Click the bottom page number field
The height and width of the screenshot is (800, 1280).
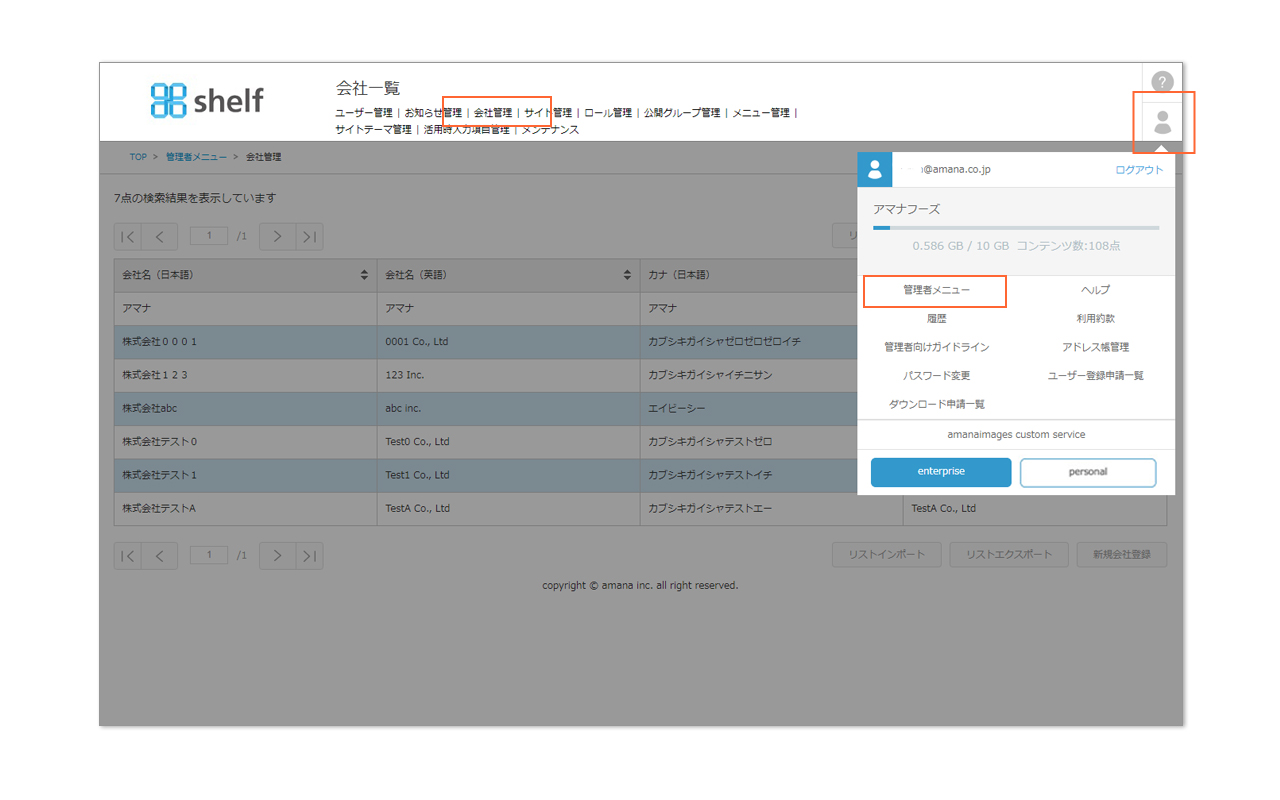(209, 555)
